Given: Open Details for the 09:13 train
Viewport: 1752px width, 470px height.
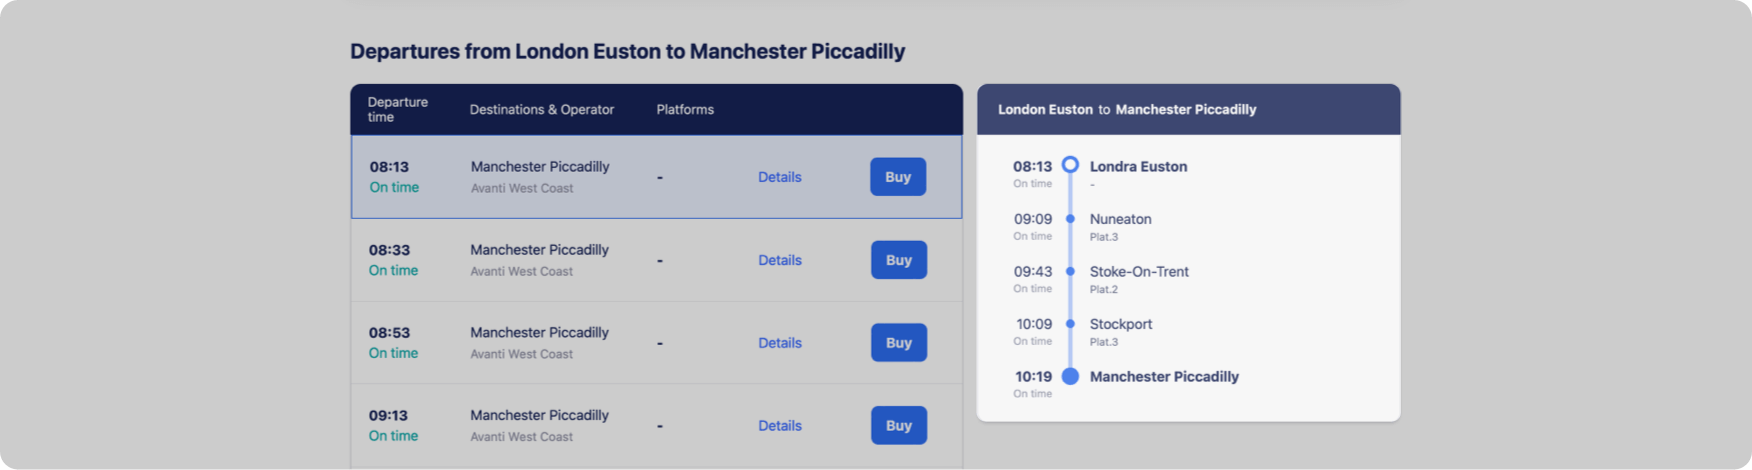Looking at the screenshot, I should pos(780,426).
